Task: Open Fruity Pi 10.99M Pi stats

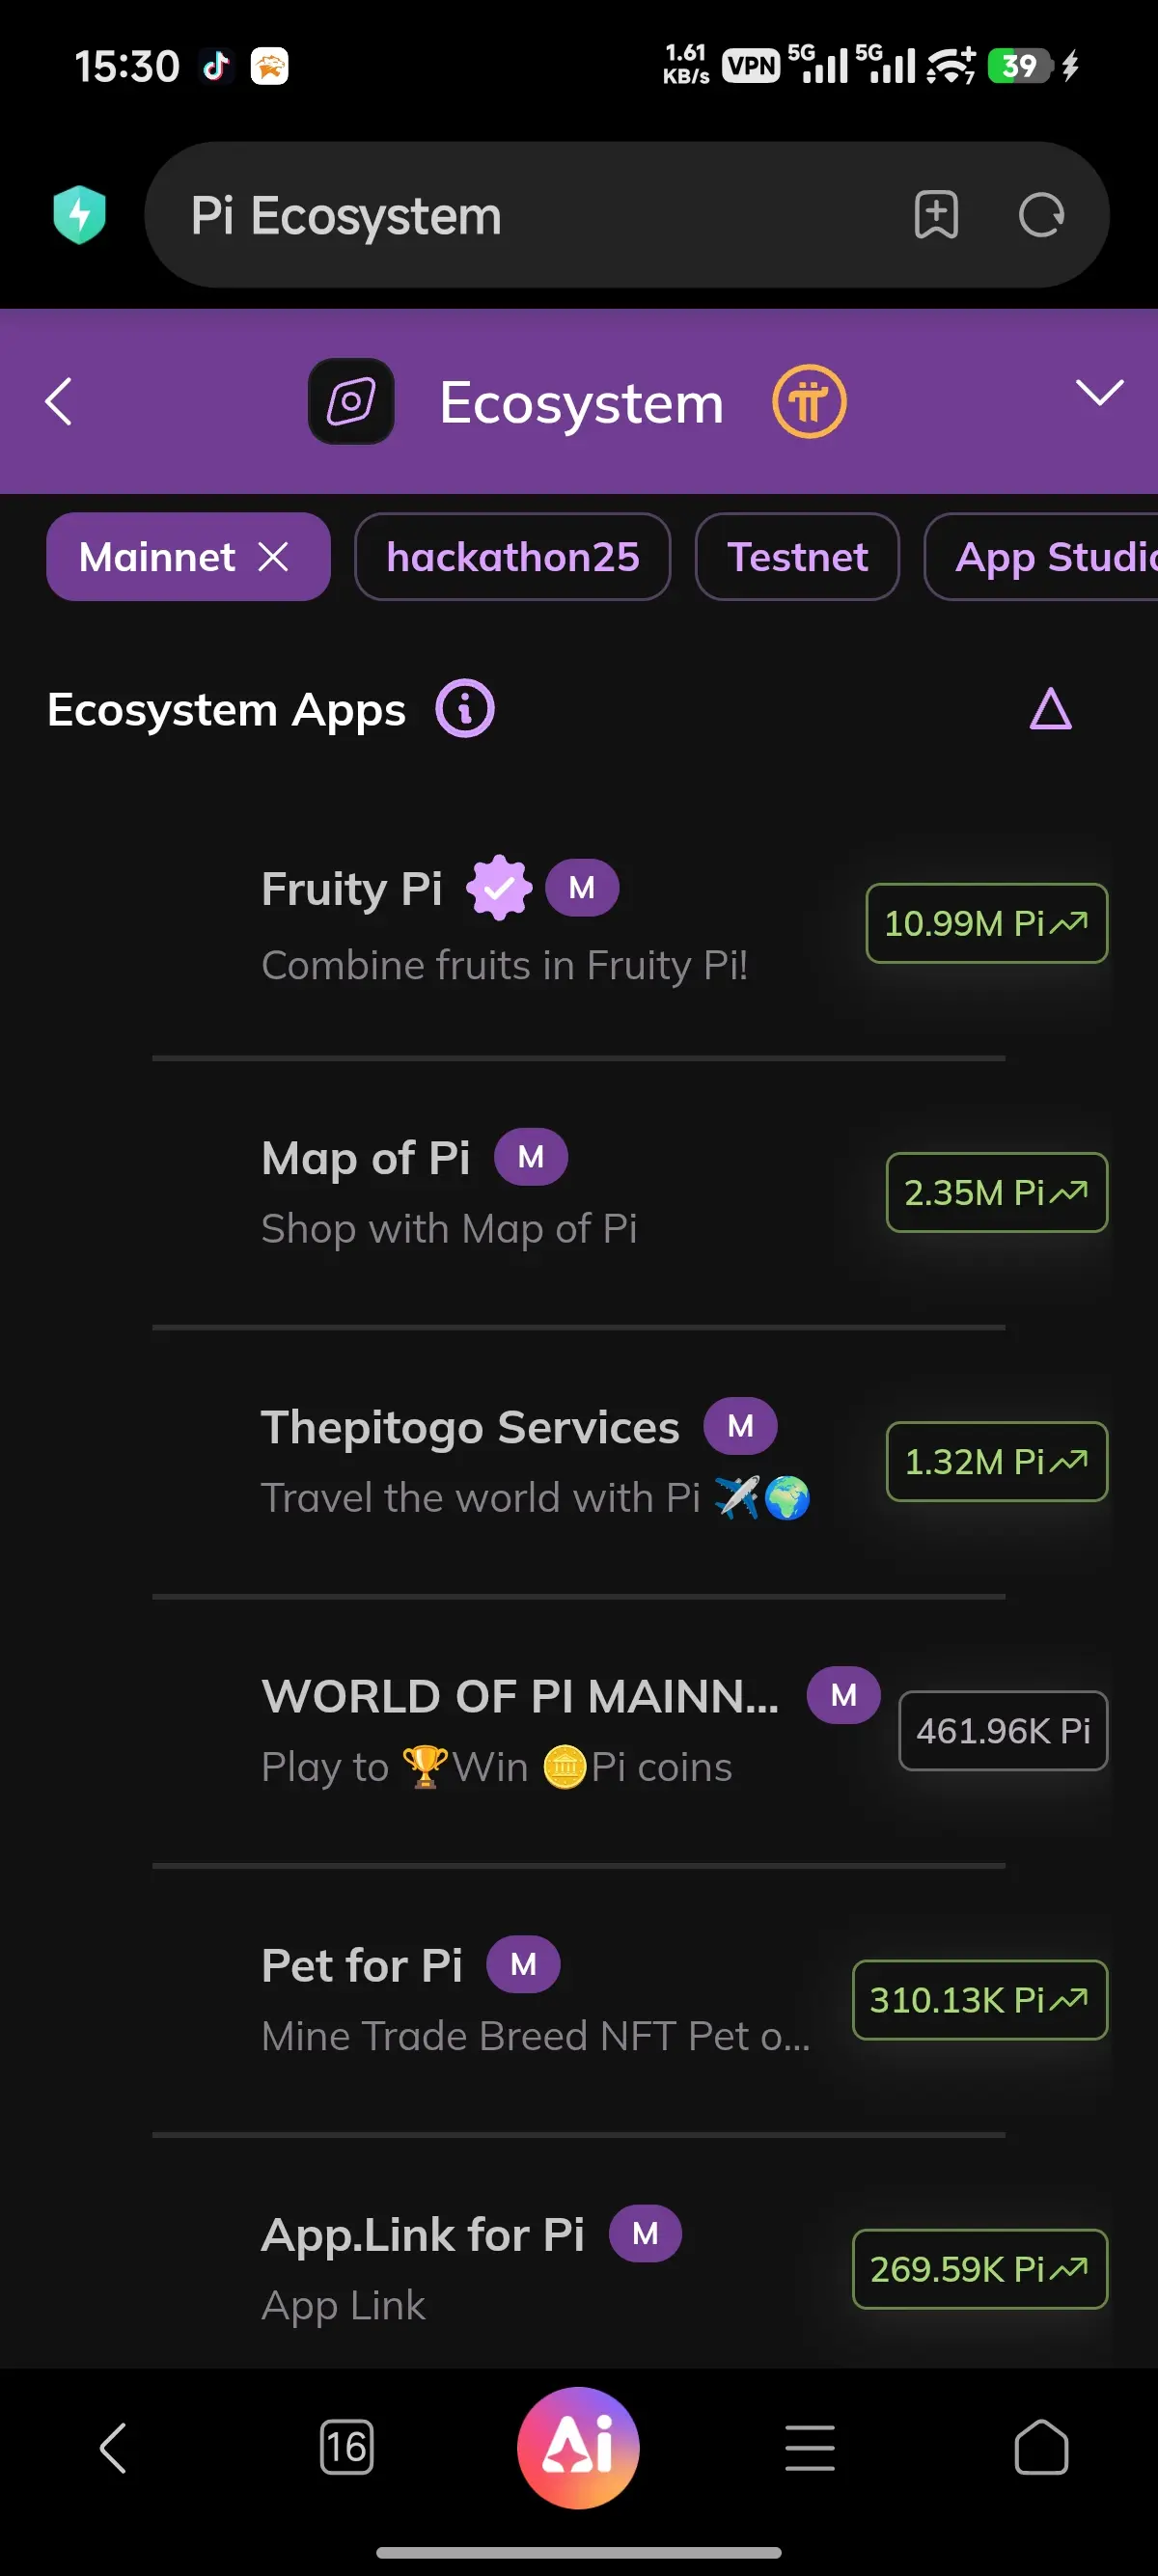Action: (x=986, y=923)
